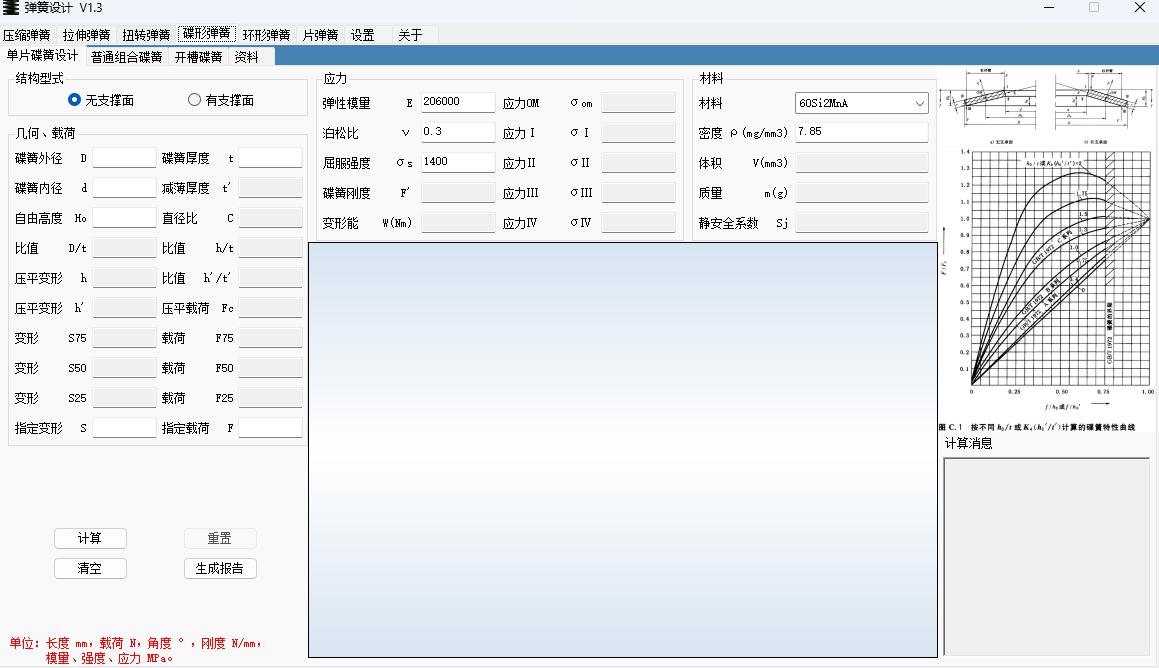Image resolution: width=1159 pixels, height=668 pixels.
Task: Select the 扭转弹簧 menu item
Action: coord(145,33)
